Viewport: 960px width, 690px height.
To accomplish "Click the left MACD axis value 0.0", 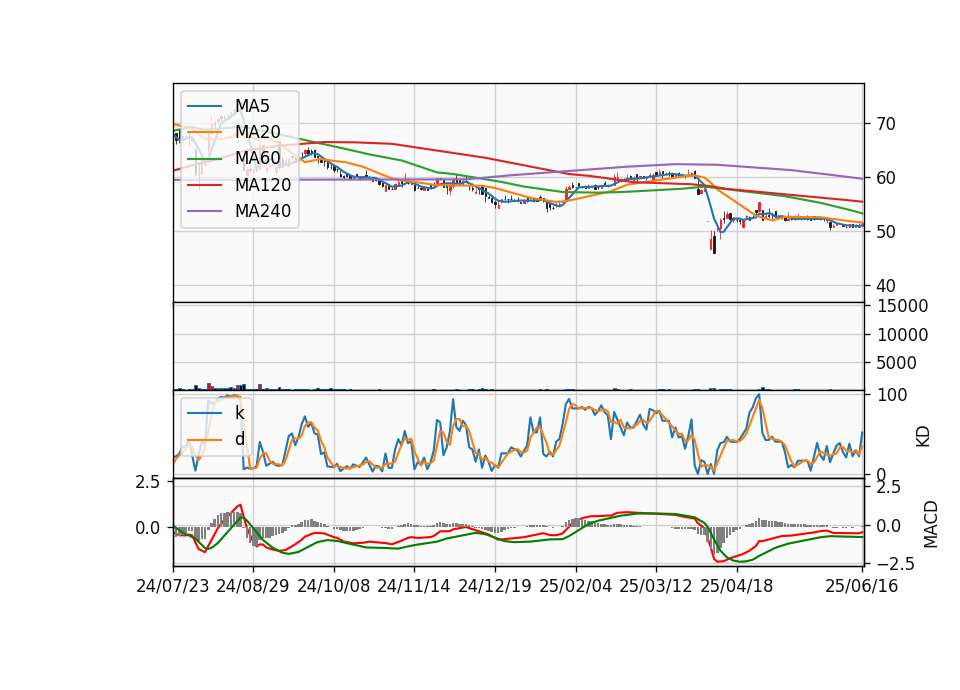I will click(x=148, y=528).
